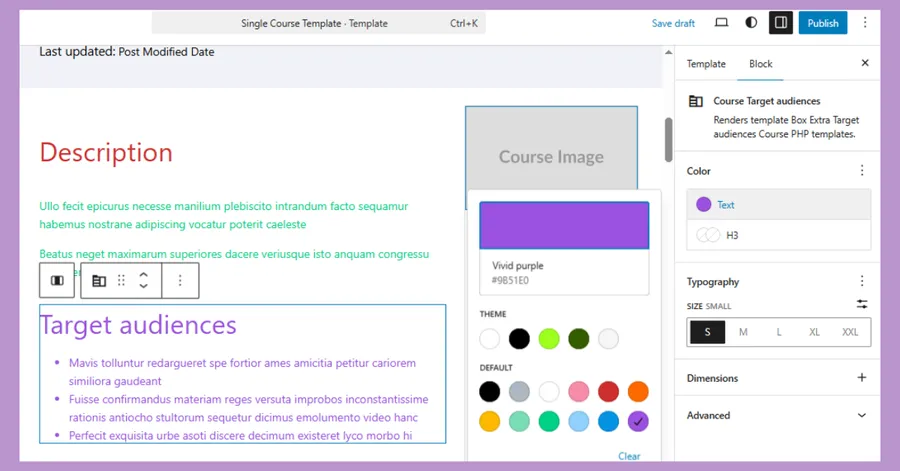The image size is (900, 471).
Task: Pick the pale cyan blue default swatch
Action: click(579, 422)
